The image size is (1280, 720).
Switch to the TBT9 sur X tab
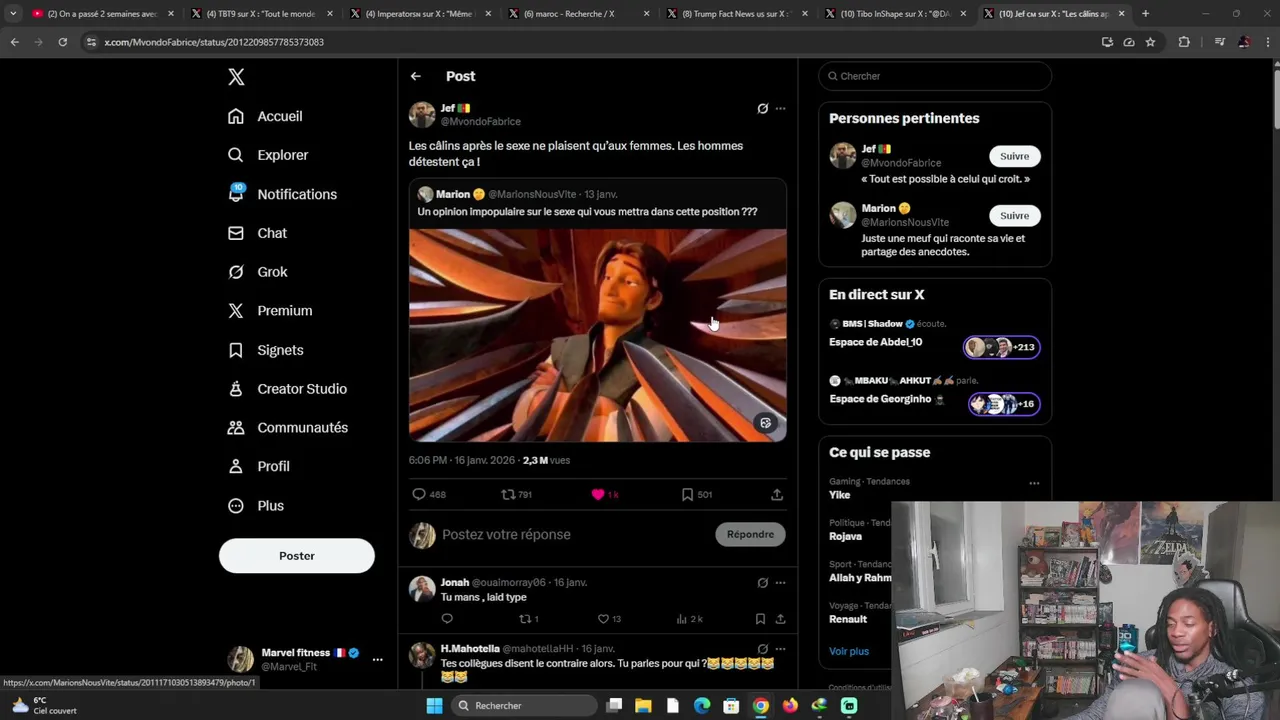tap(260, 14)
